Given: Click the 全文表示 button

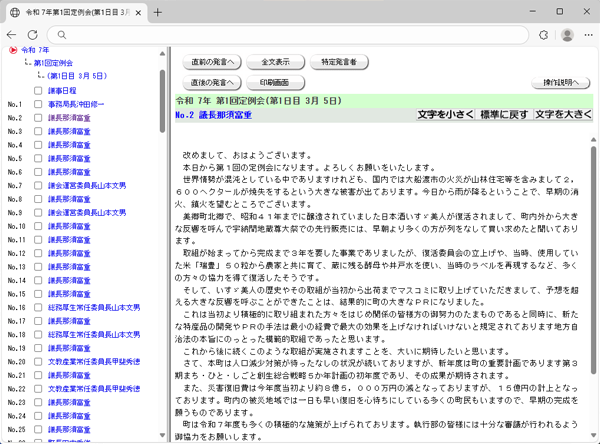Looking at the screenshot, I should (x=276, y=62).
